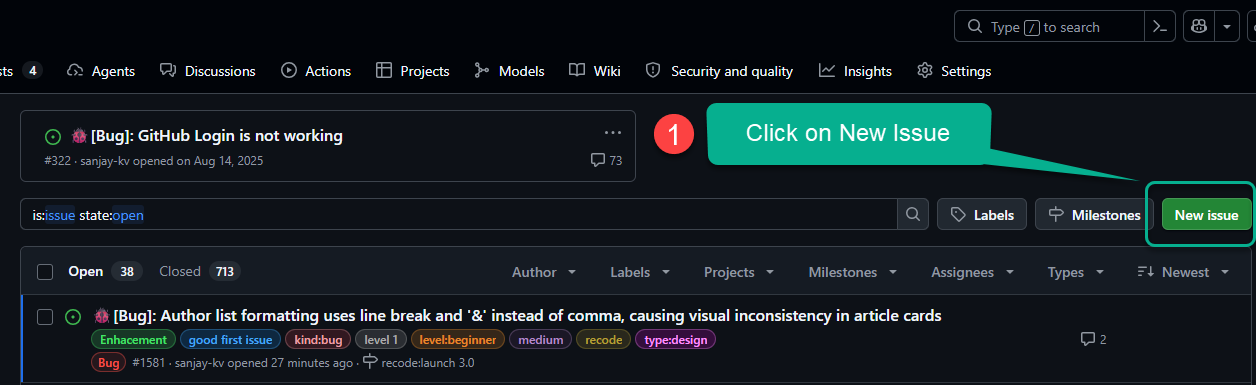Image resolution: width=1256 pixels, height=385 pixels.
Task: Click the search box 'Type / to search'
Action: coord(1050,27)
